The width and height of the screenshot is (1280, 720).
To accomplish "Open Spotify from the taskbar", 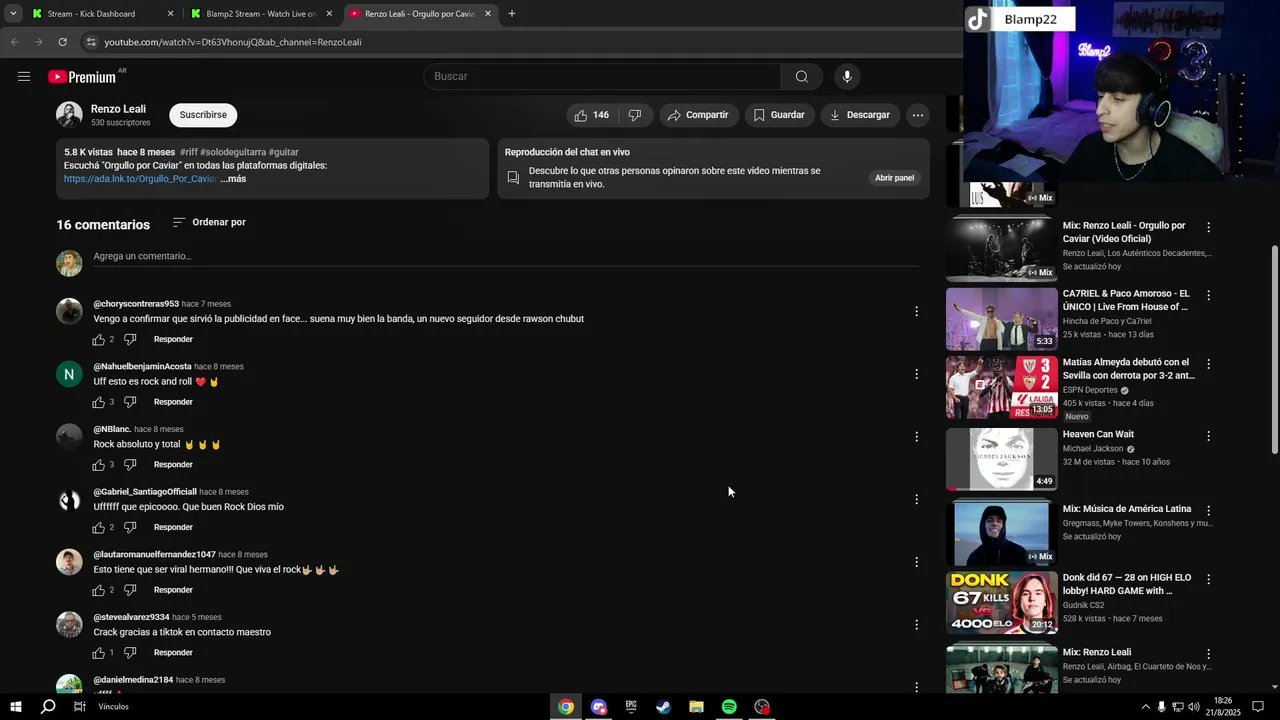I will (729, 707).
